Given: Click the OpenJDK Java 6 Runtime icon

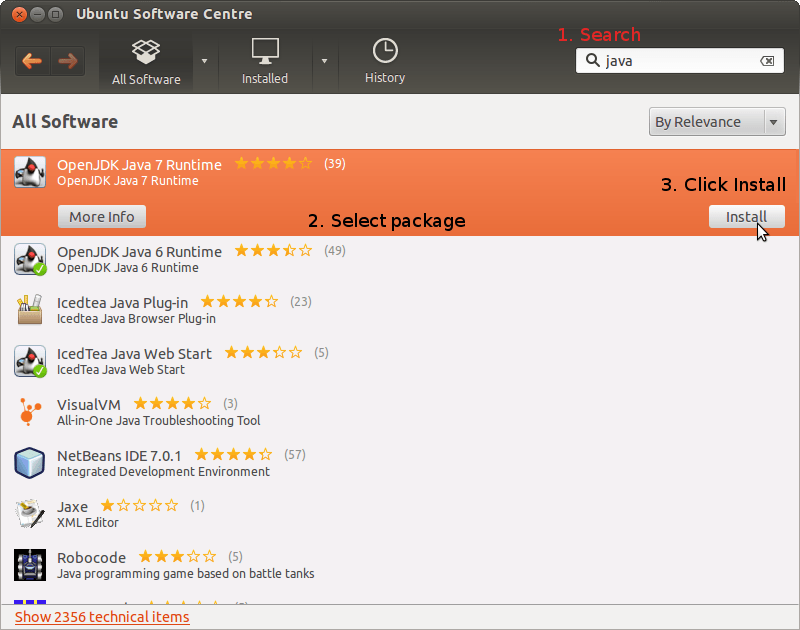Looking at the screenshot, I should coord(30,259).
